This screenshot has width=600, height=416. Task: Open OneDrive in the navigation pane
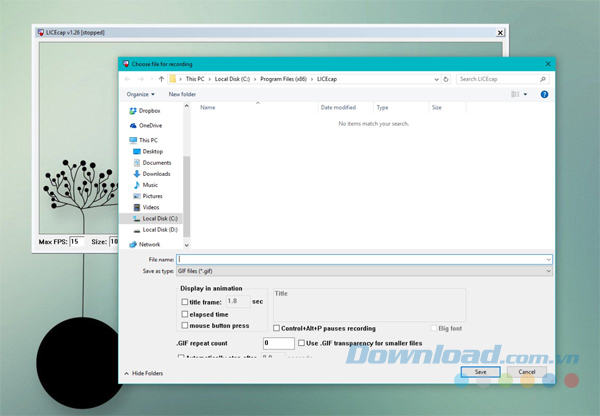pos(150,126)
